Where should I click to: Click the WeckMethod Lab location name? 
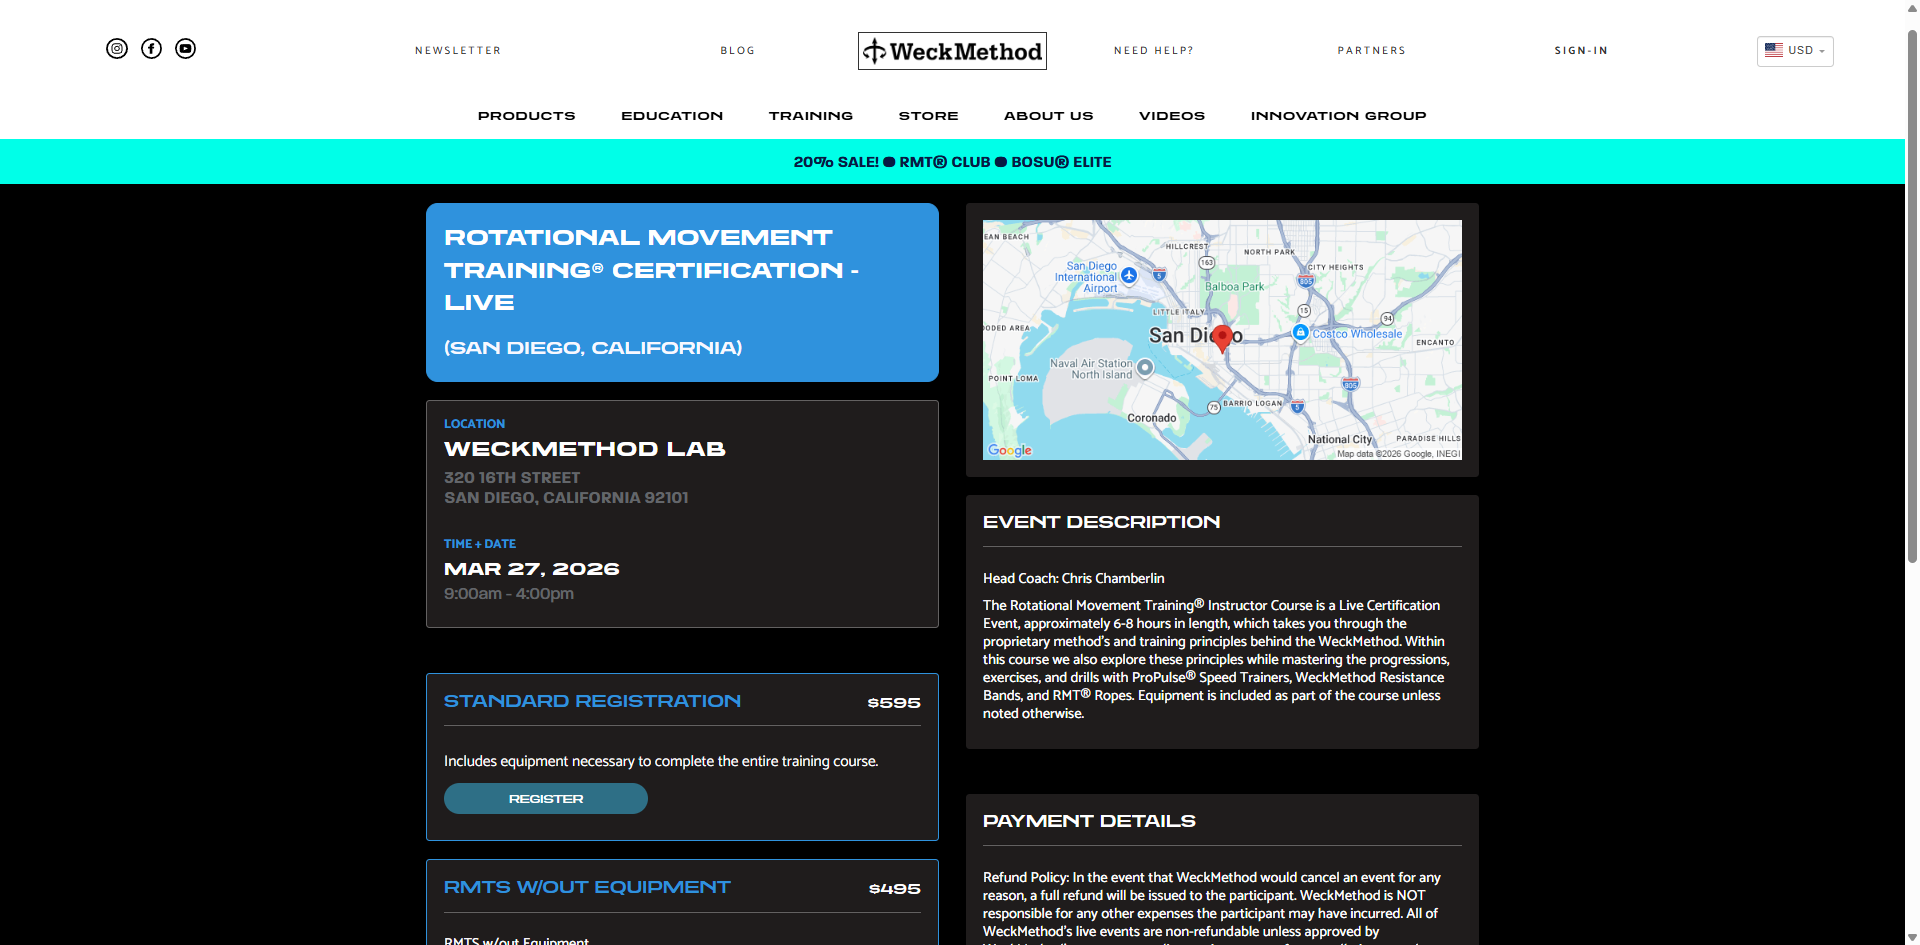(585, 449)
